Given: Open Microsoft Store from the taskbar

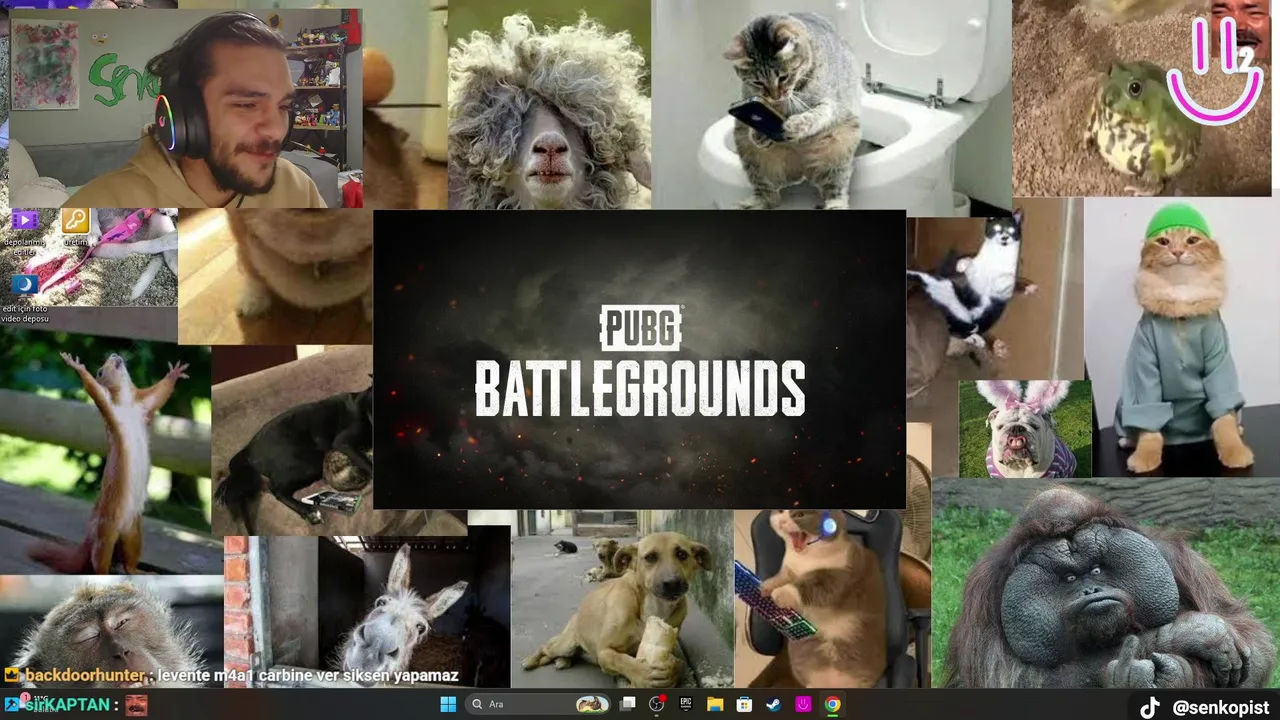Looking at the screenshot, I should pyautogui.click(x=744, y=704).
